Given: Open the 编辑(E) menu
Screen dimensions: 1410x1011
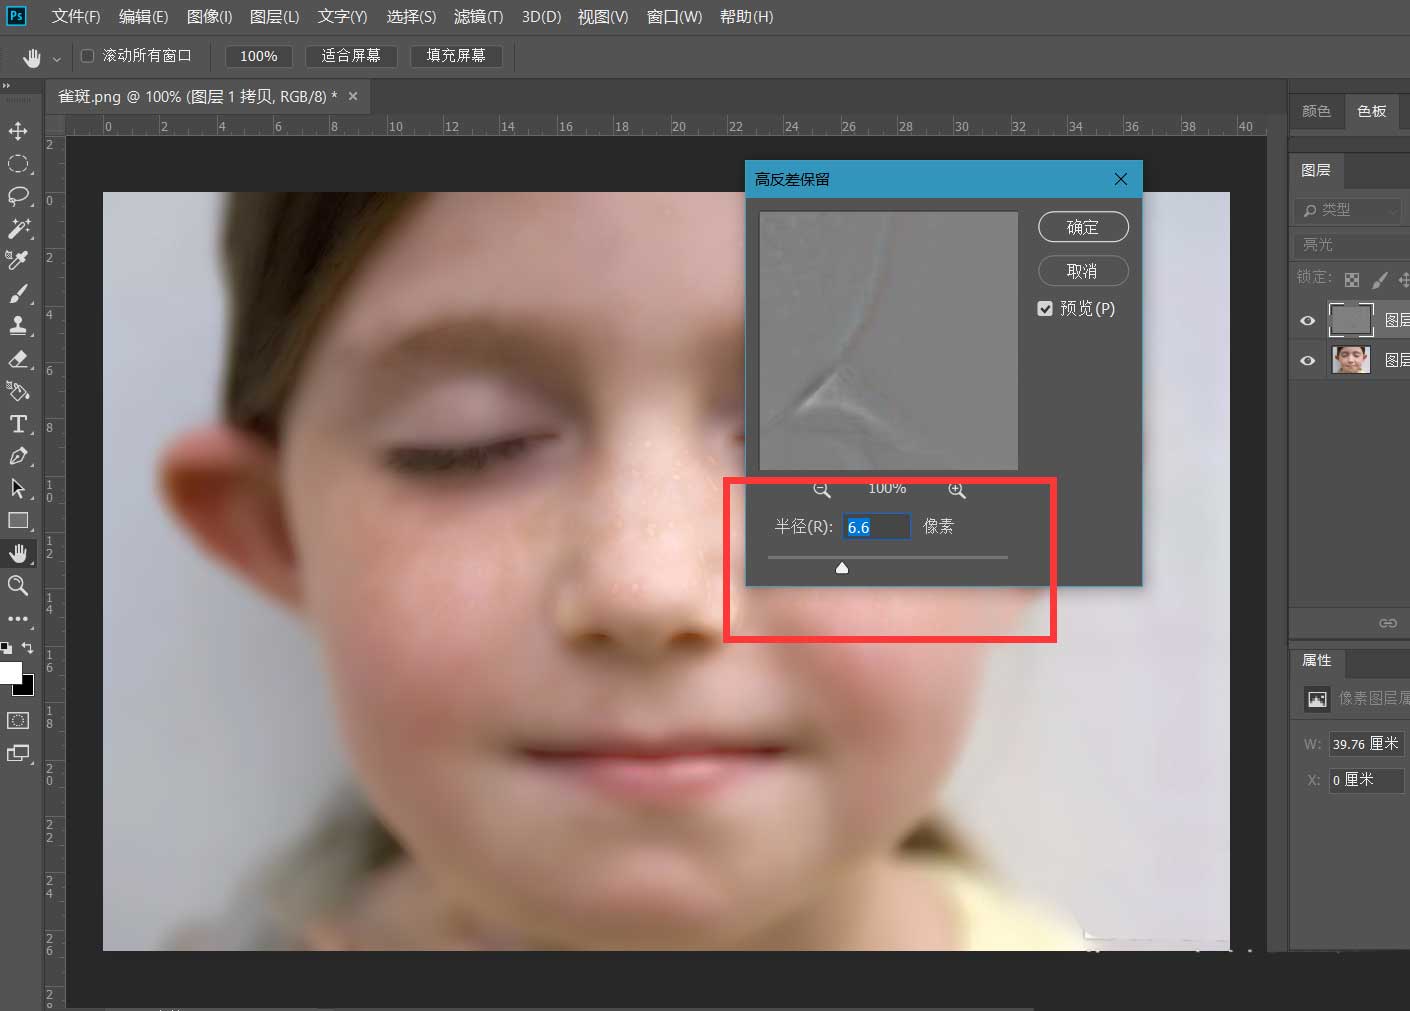Looking at the screenshot, I should [143, 17].
